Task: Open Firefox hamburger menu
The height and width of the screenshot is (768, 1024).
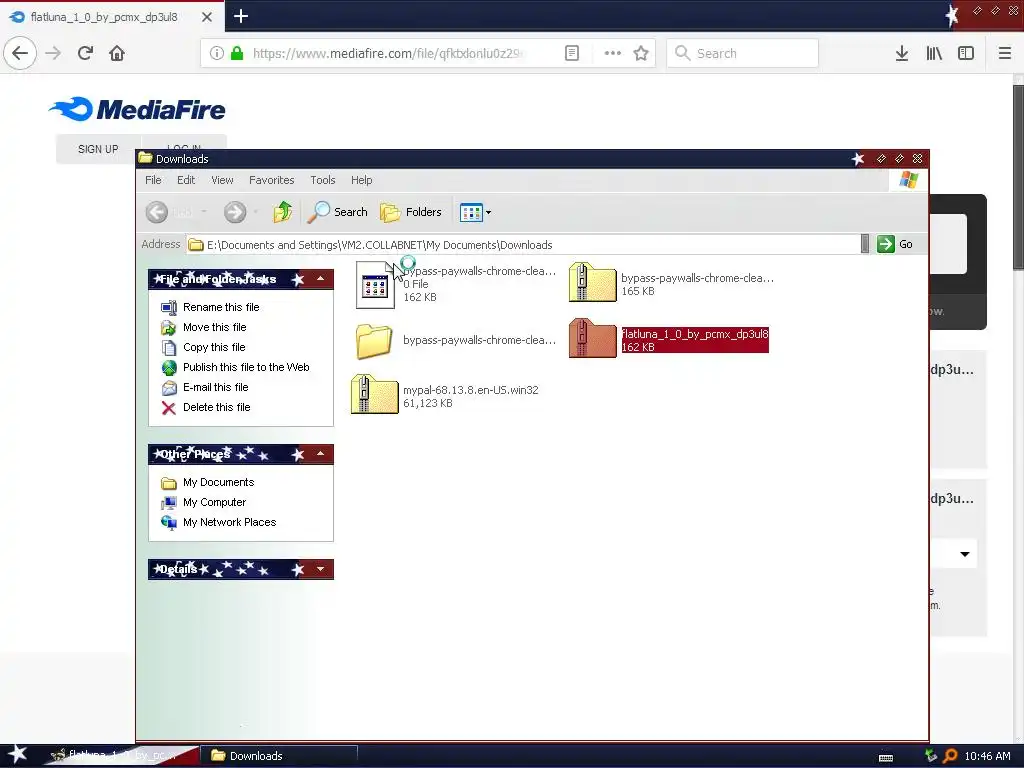Action: 1005,53
